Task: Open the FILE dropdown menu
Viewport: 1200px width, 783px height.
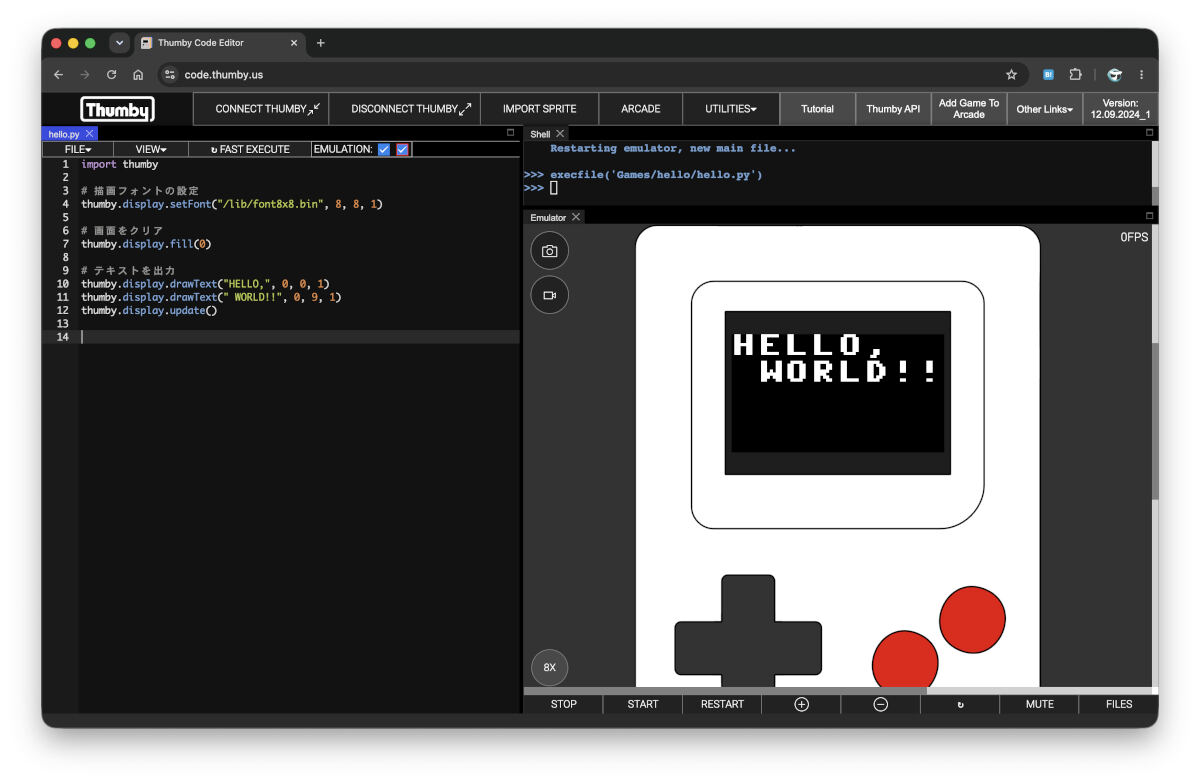Action: pyautogui.click(x=78, y=149)
